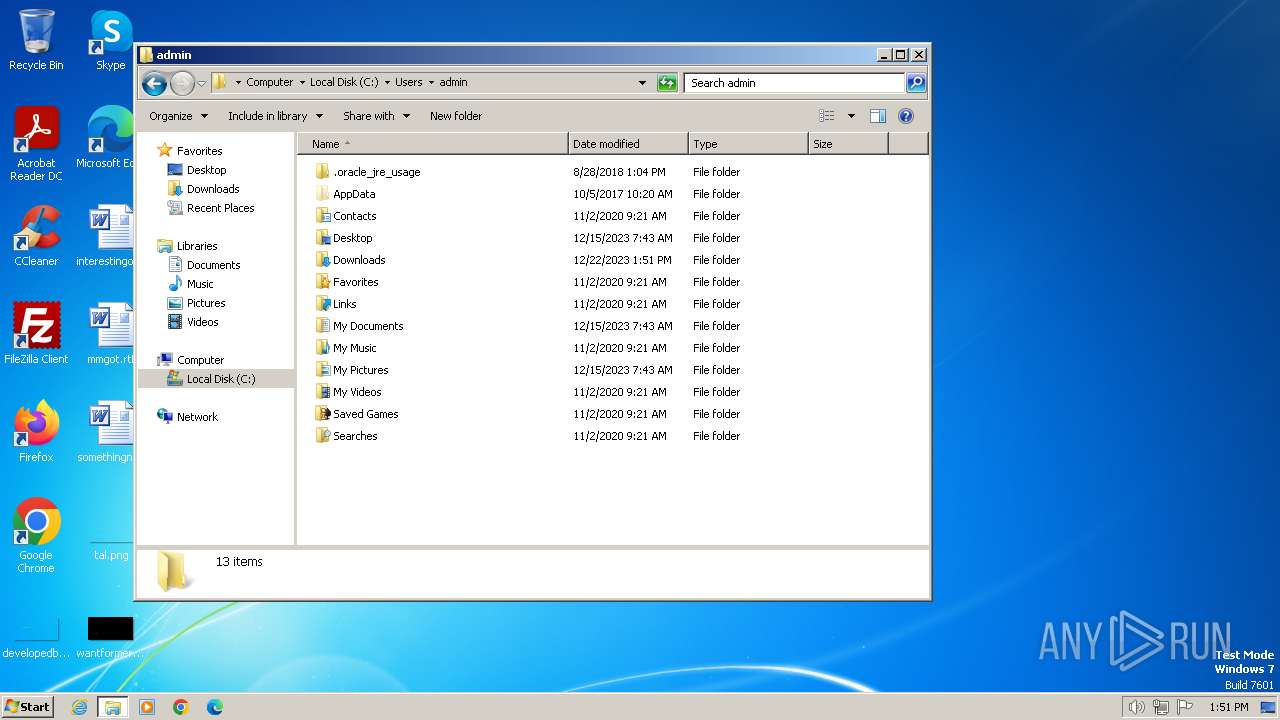1280x720 pixels.
Task: Click the 12/22/2023 1:51 PM date cell
Action: click(x=621, y=260)
